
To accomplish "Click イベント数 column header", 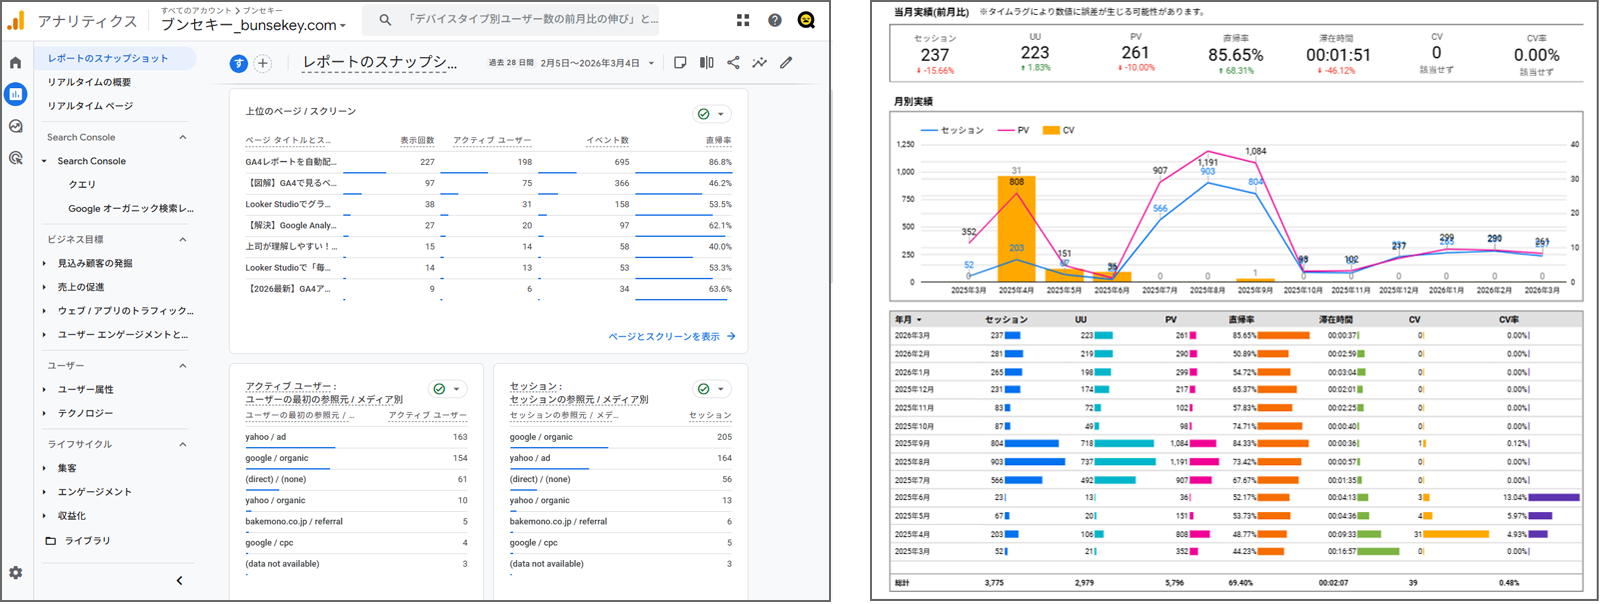I will [x=608, y=141].
